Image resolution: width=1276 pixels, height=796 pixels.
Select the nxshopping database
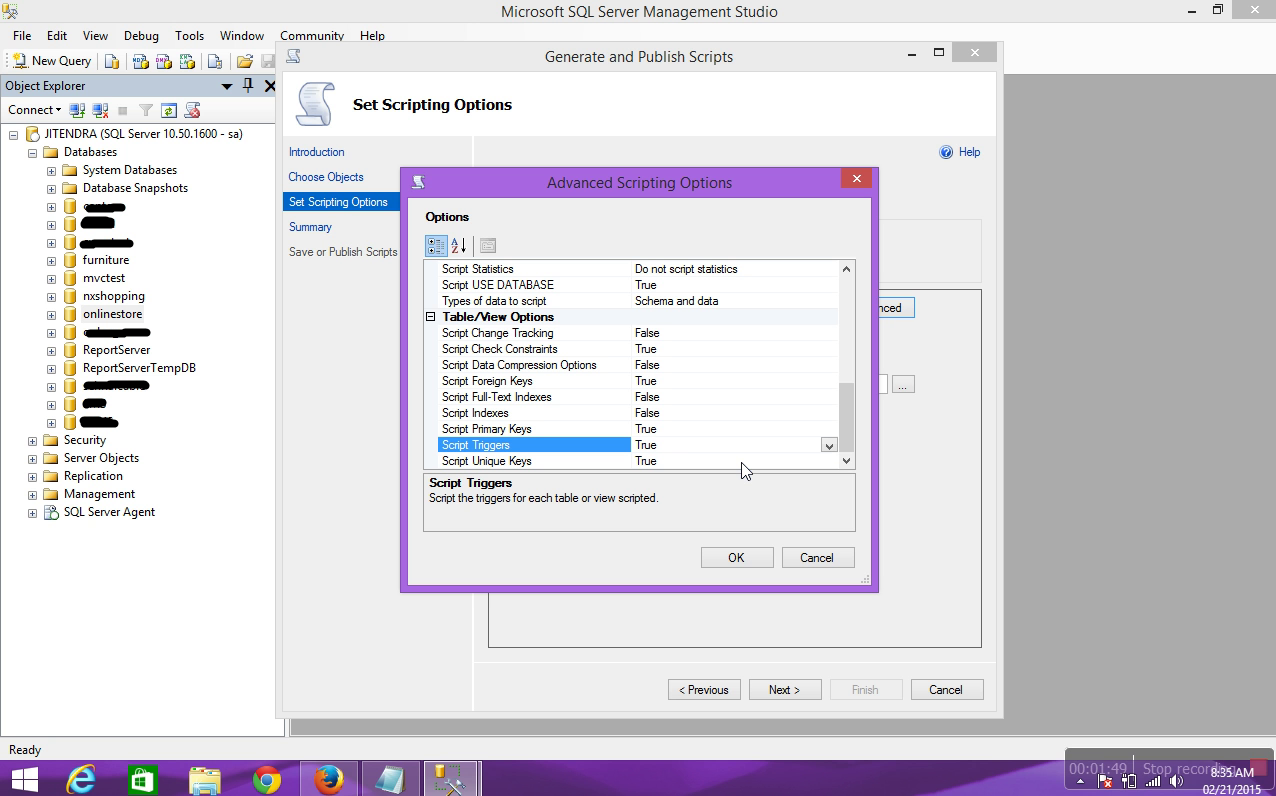[x=114, y=296]
